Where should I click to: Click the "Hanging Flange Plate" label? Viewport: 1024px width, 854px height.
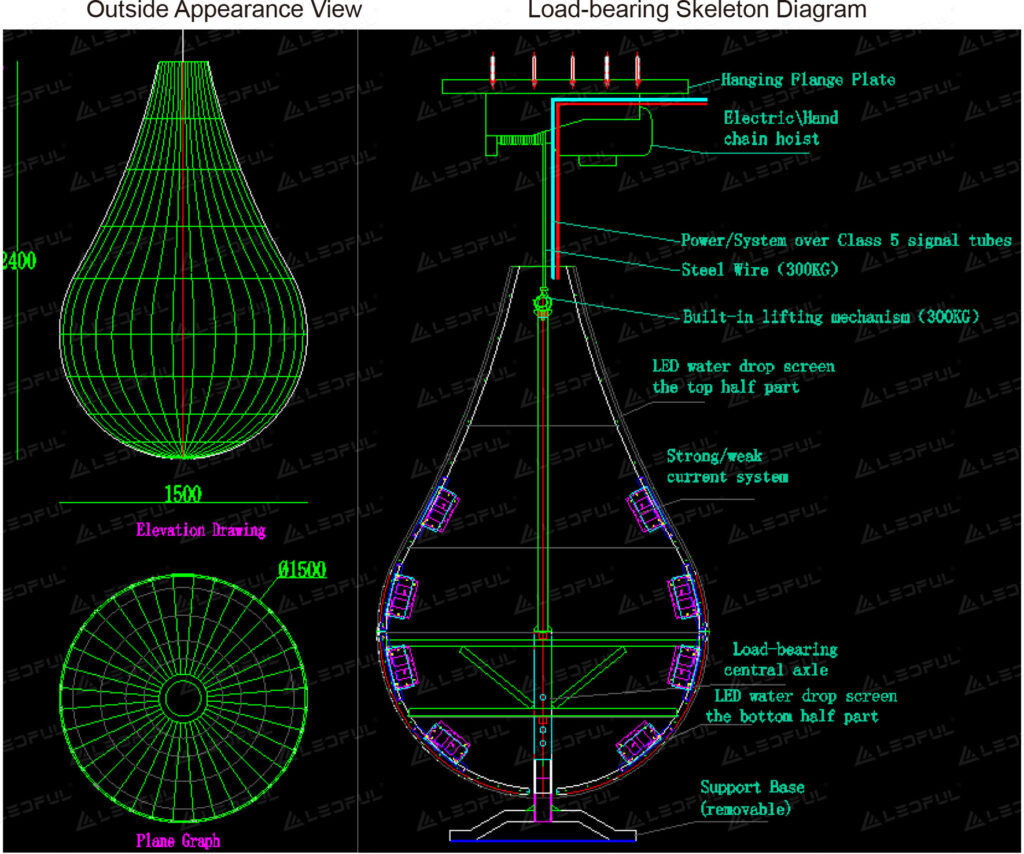(808, 80)
